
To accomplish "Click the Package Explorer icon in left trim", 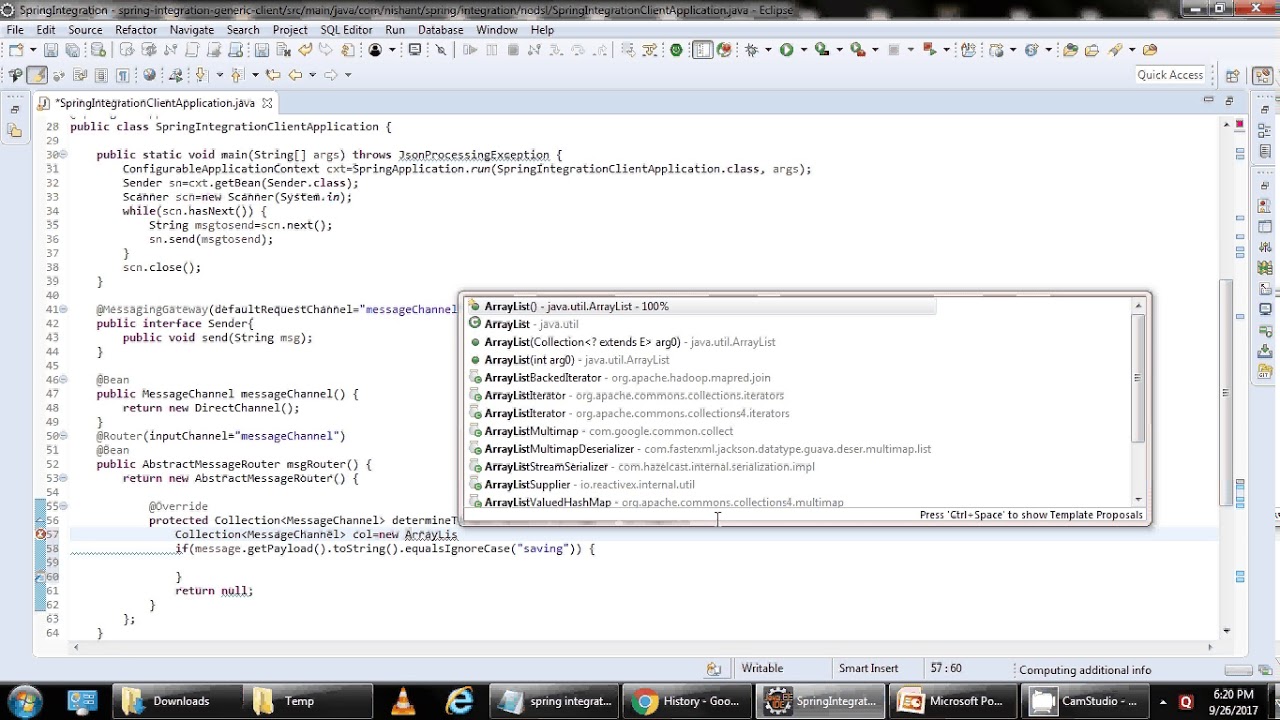I will point(14,130).
